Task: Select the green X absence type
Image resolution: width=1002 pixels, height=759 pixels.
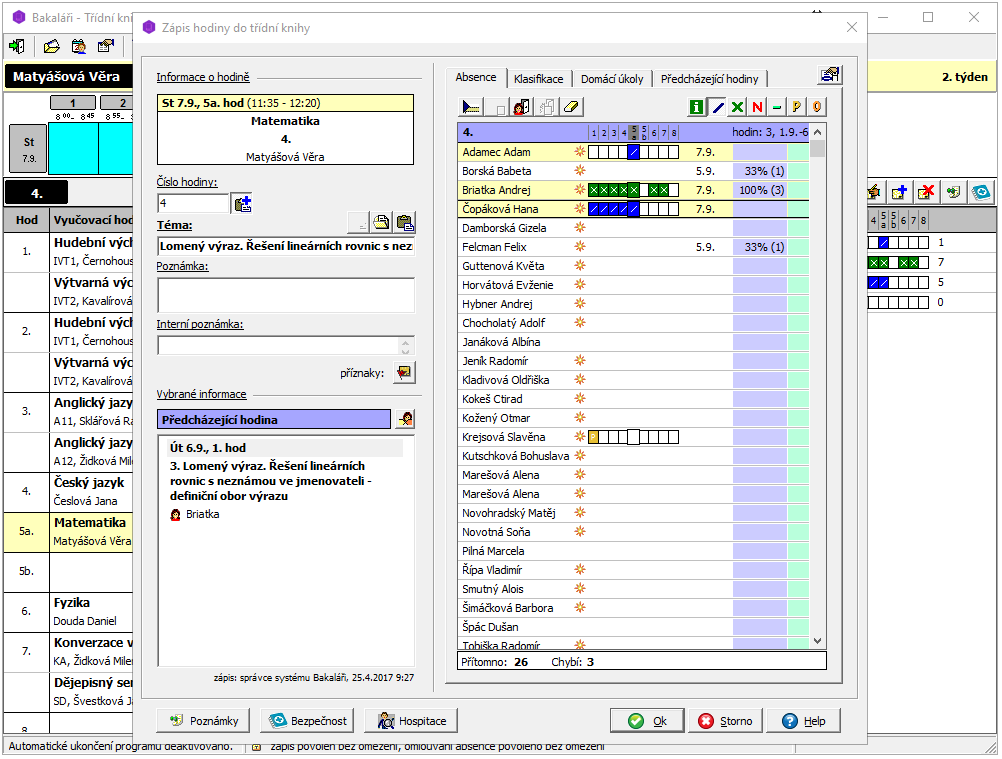Action: coord(738,107)
